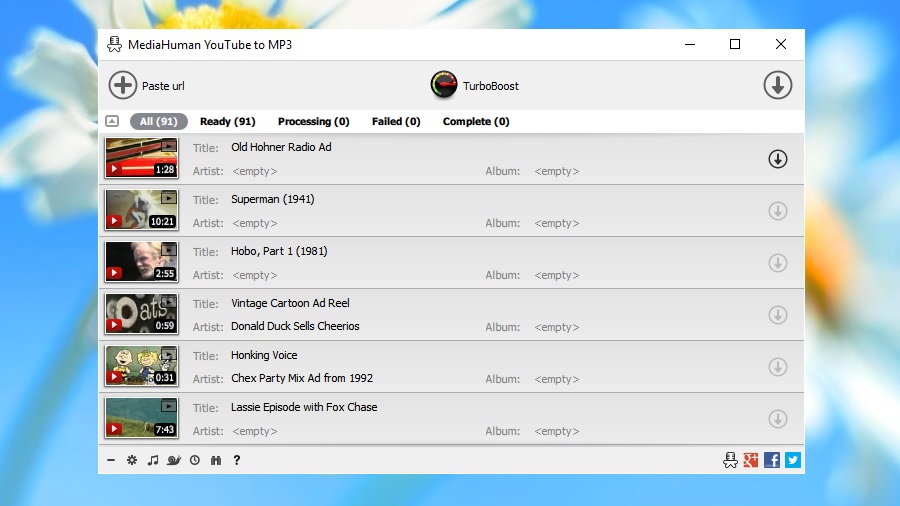The width and height of the screenshot is (900, 506).
Task: Edit artist 'Chex Party Mix Ad from 1992'
Action: click(302, 378)
